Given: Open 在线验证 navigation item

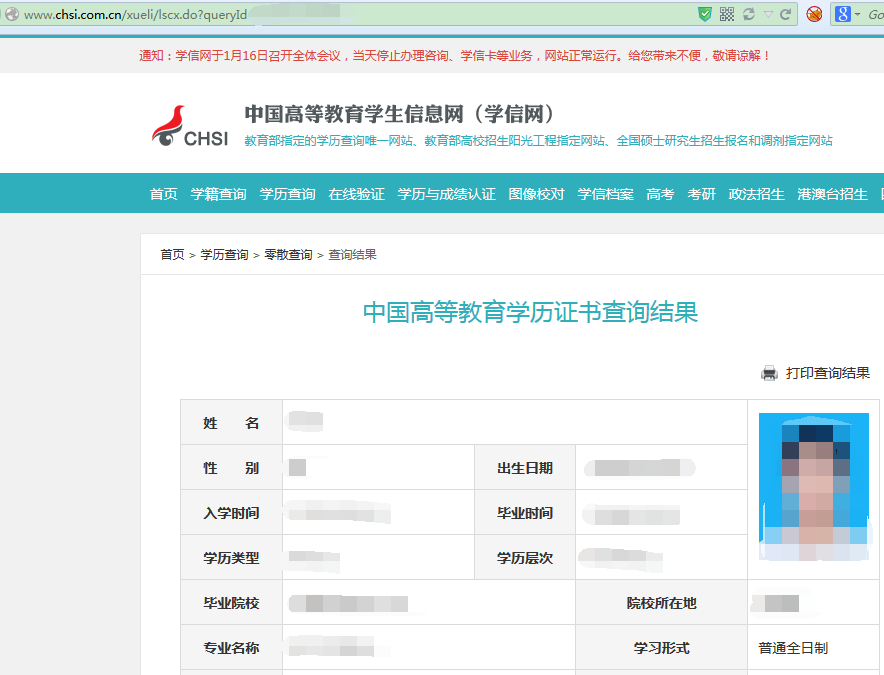Looking at the screenshot, I should click(x=356, y=194).
